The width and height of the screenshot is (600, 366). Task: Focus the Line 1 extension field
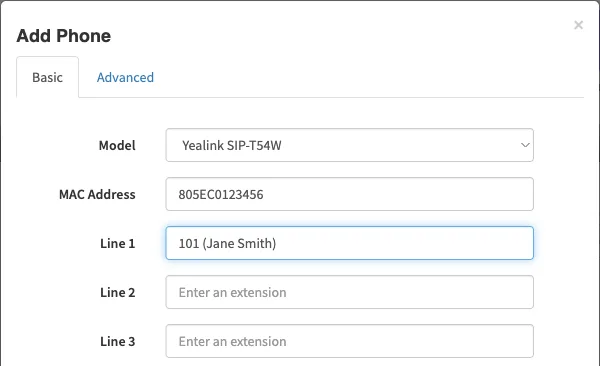coord(349,243)
